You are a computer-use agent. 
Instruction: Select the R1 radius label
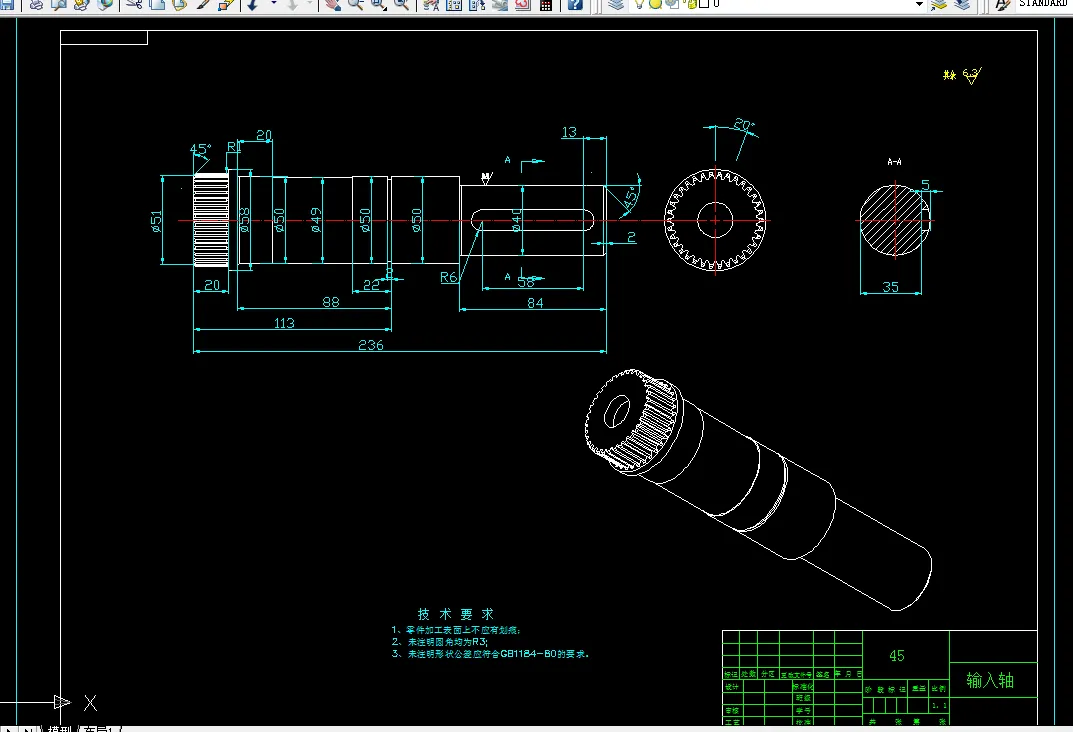tap(234, 146)
